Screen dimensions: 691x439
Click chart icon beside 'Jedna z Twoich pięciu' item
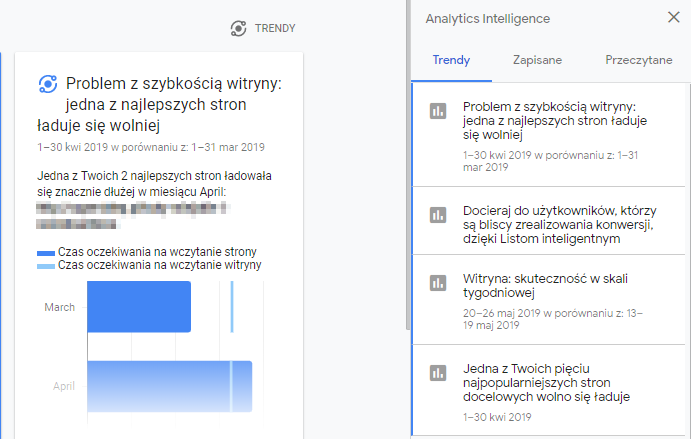coord(438,373)
